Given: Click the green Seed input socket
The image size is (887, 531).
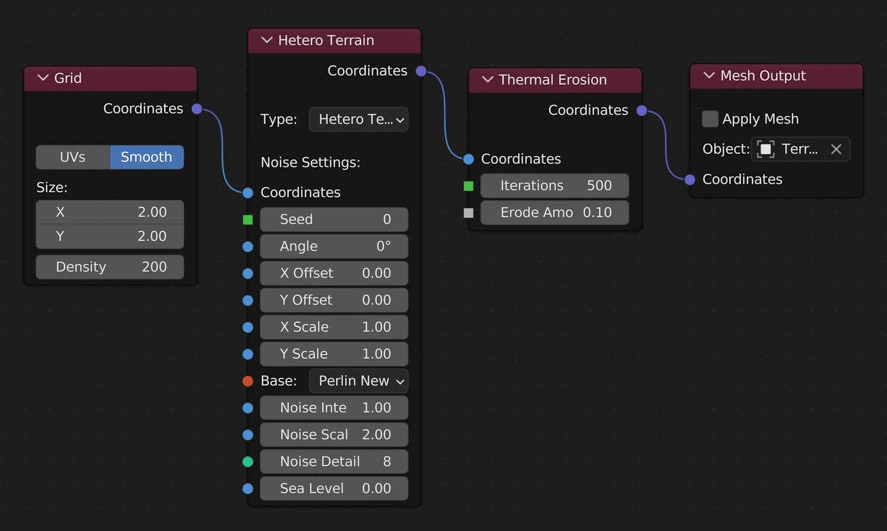Looking at the screenshot, I should [248, 220].
